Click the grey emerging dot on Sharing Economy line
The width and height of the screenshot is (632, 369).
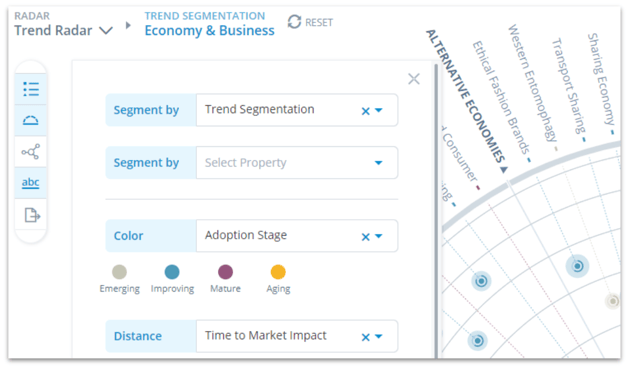tap(613, 301)
